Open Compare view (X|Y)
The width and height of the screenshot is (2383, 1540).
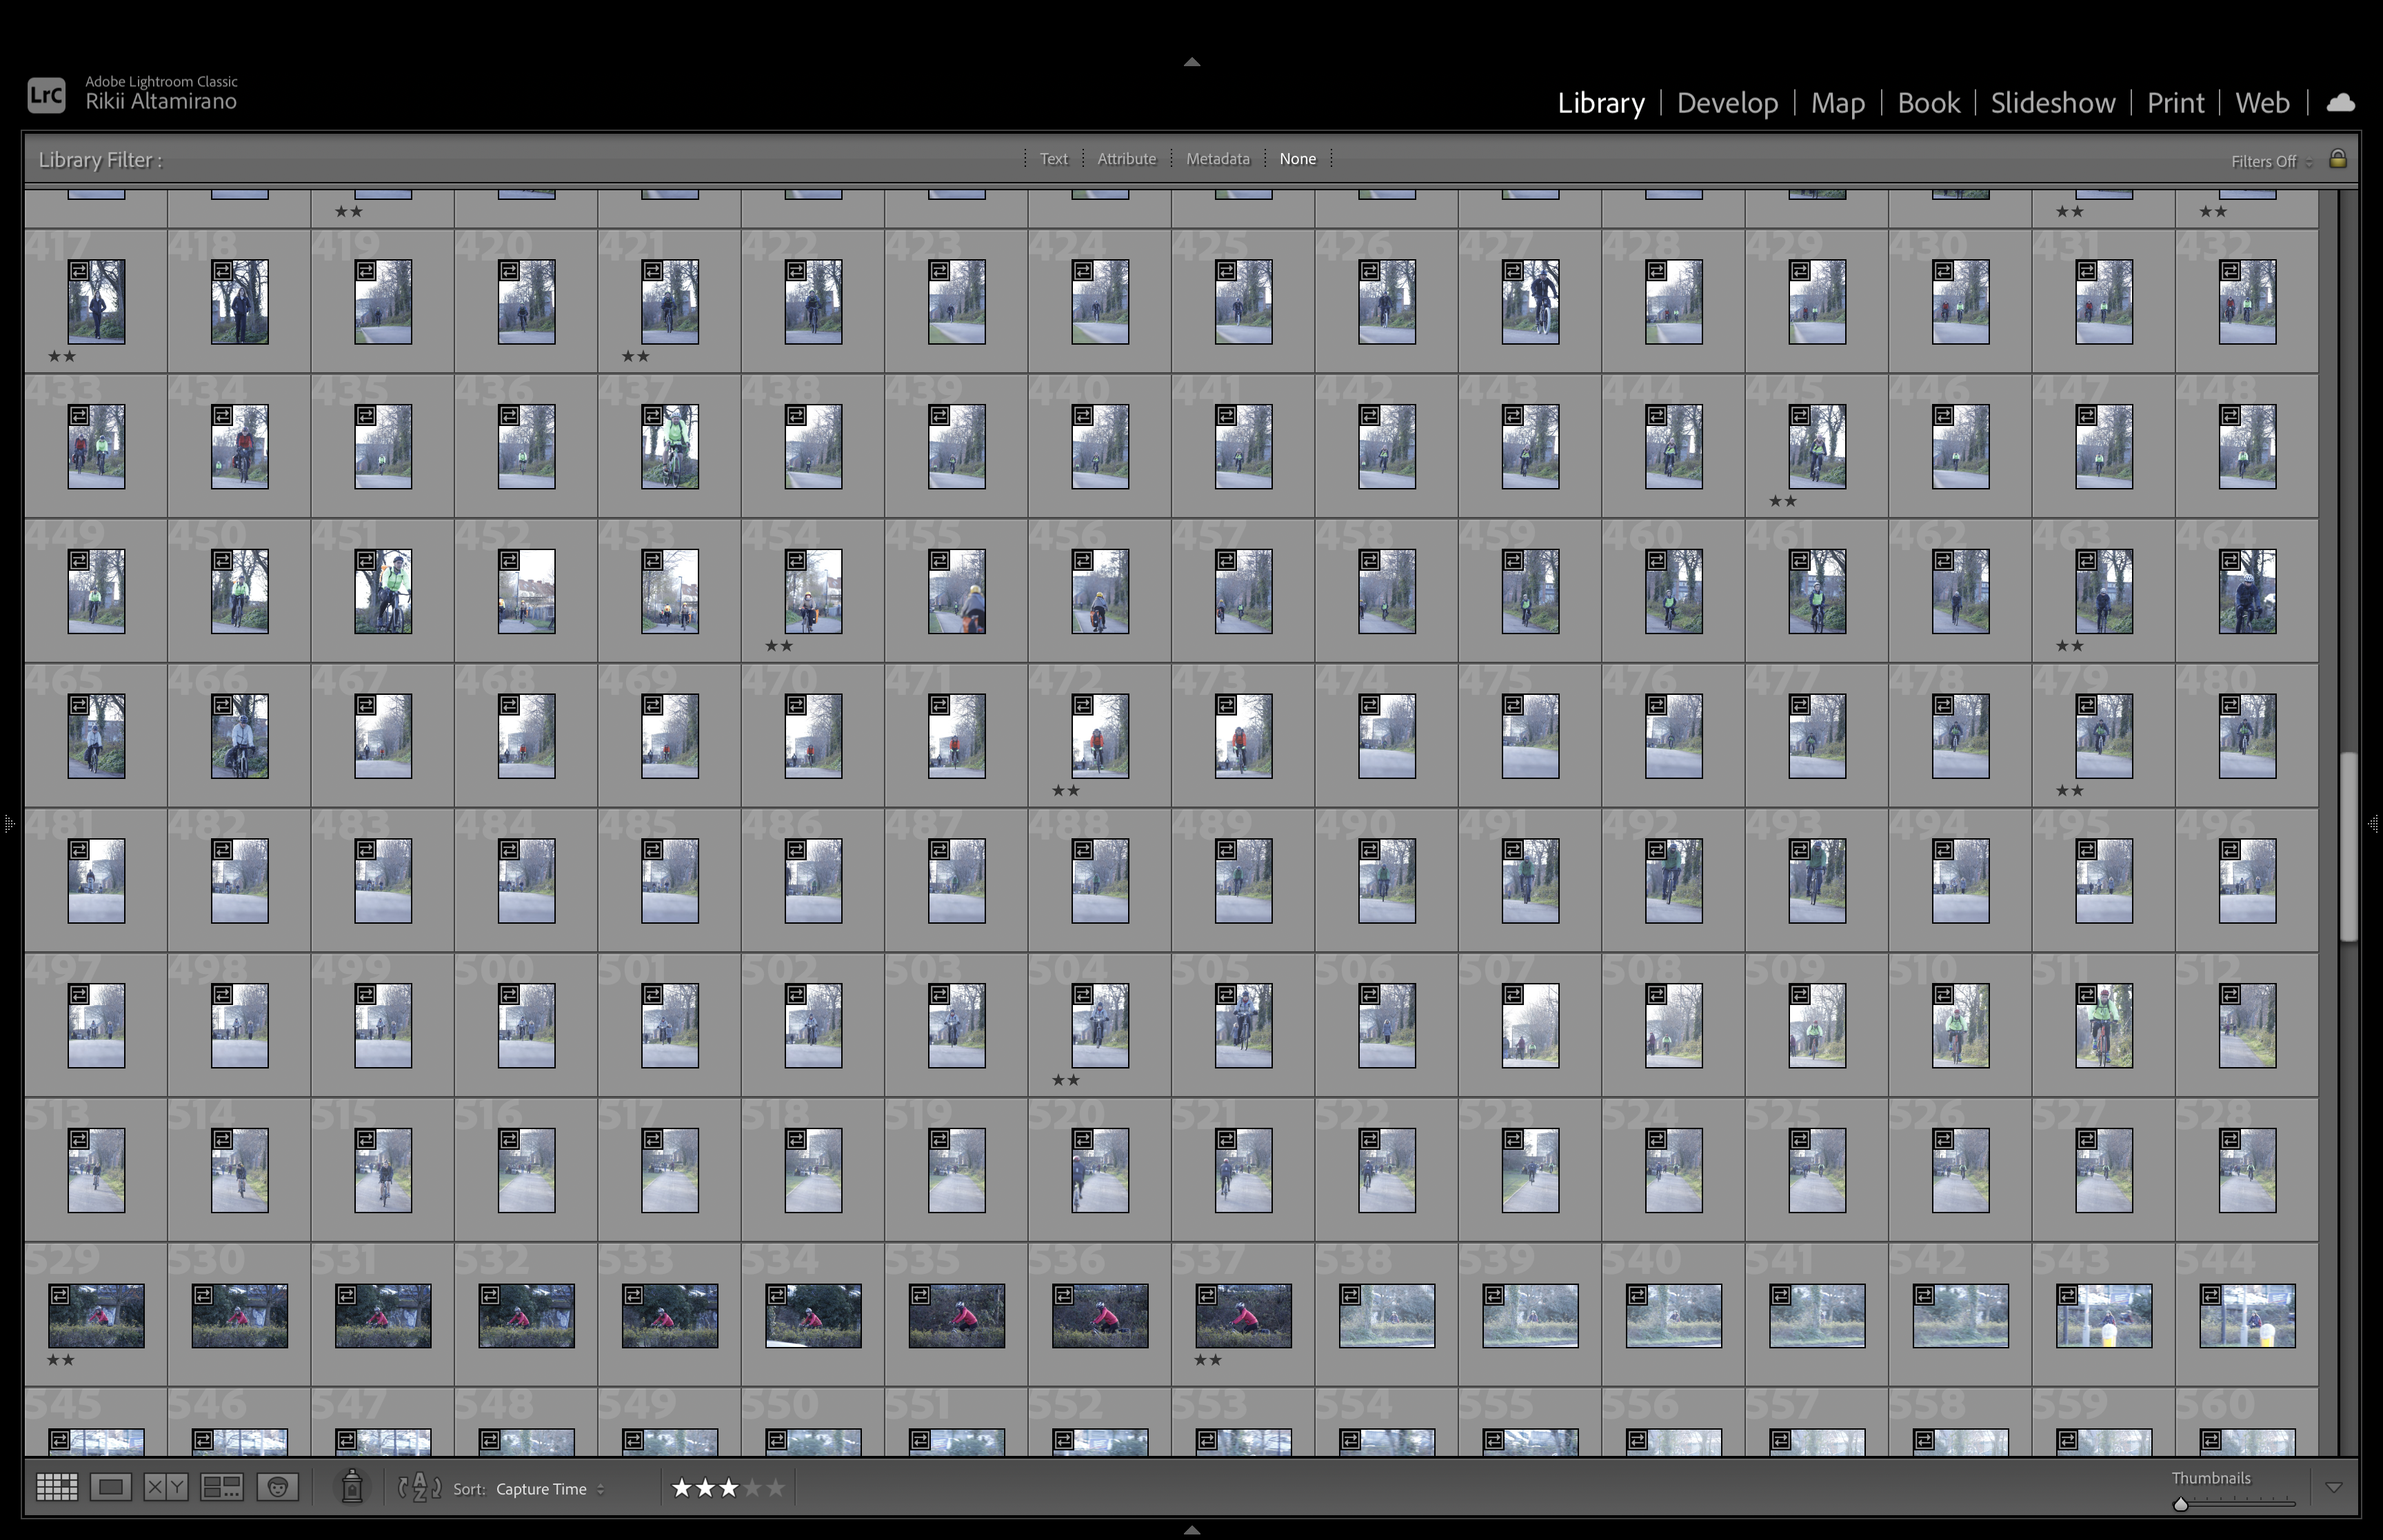(x=166, y=1488)
